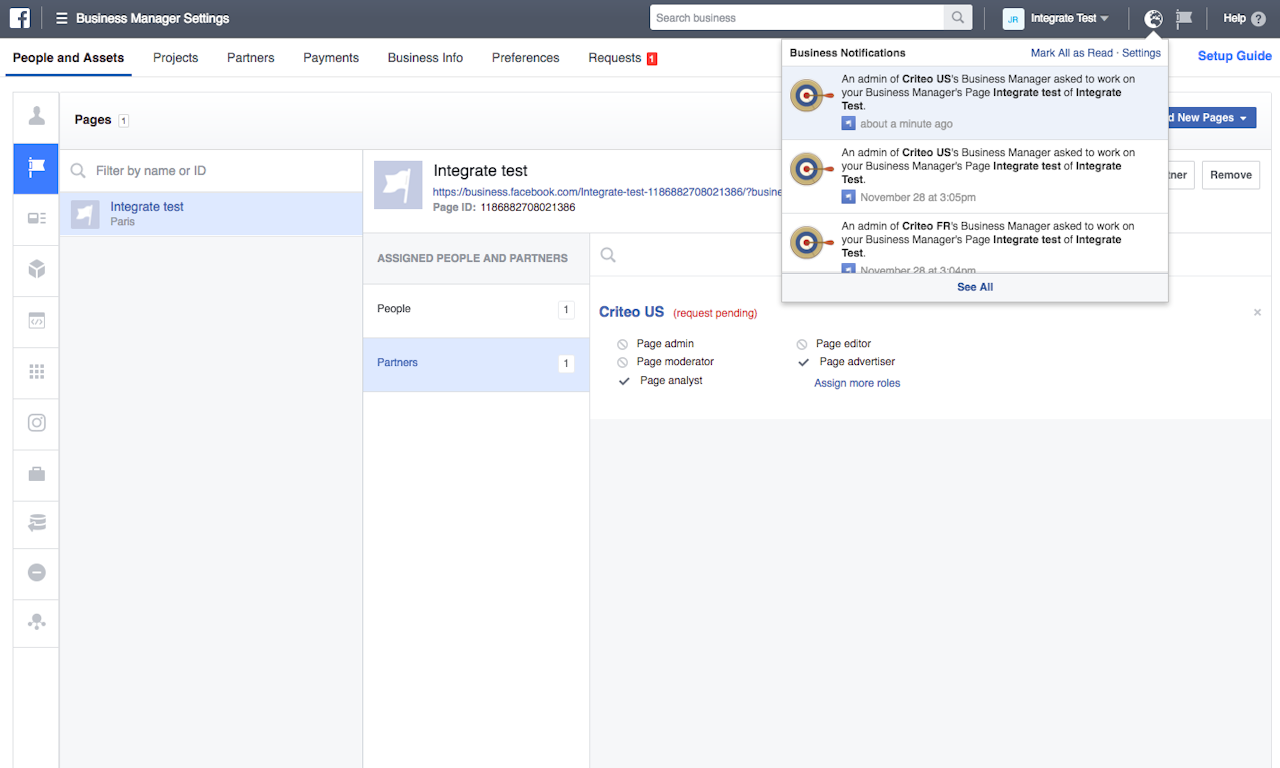Open the Instagram Accounts sidebar icon
This screenshot has width=1280, height=768.
tap(37, 423)
